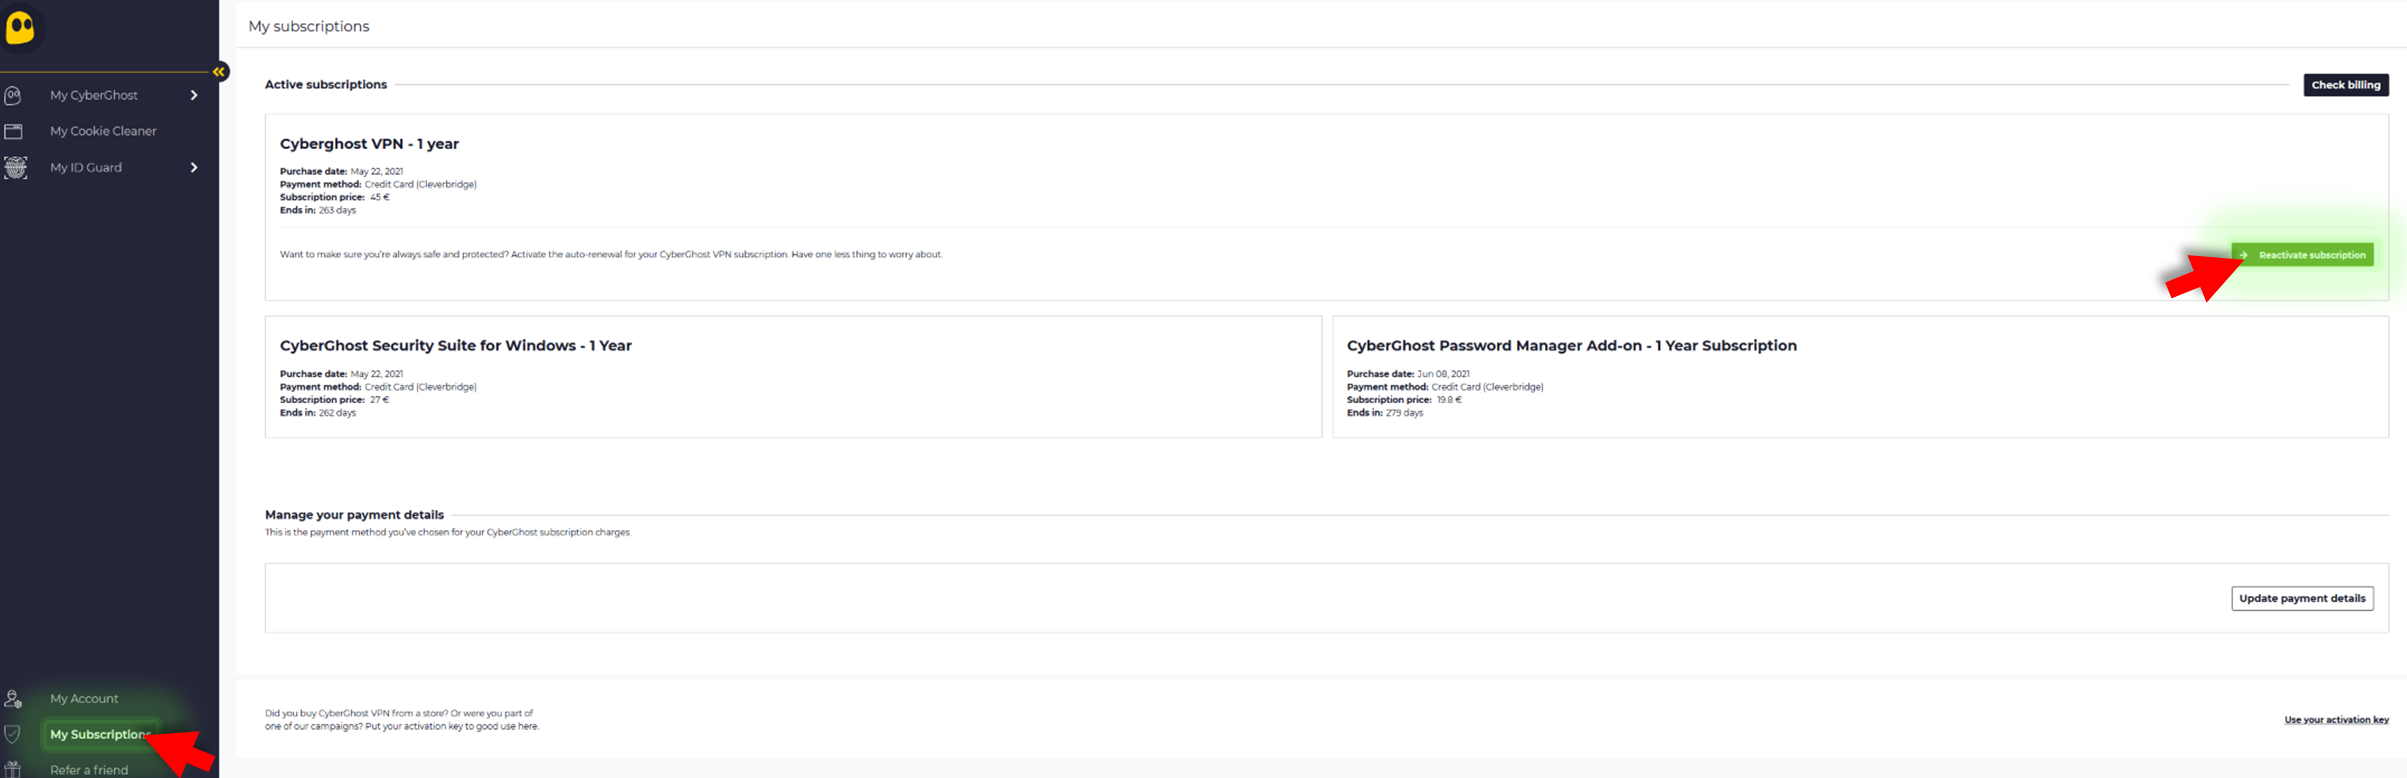Click the Refer a friend gift icon
Viewport: 2407px width, 778px height.
(x=12, y=770)
